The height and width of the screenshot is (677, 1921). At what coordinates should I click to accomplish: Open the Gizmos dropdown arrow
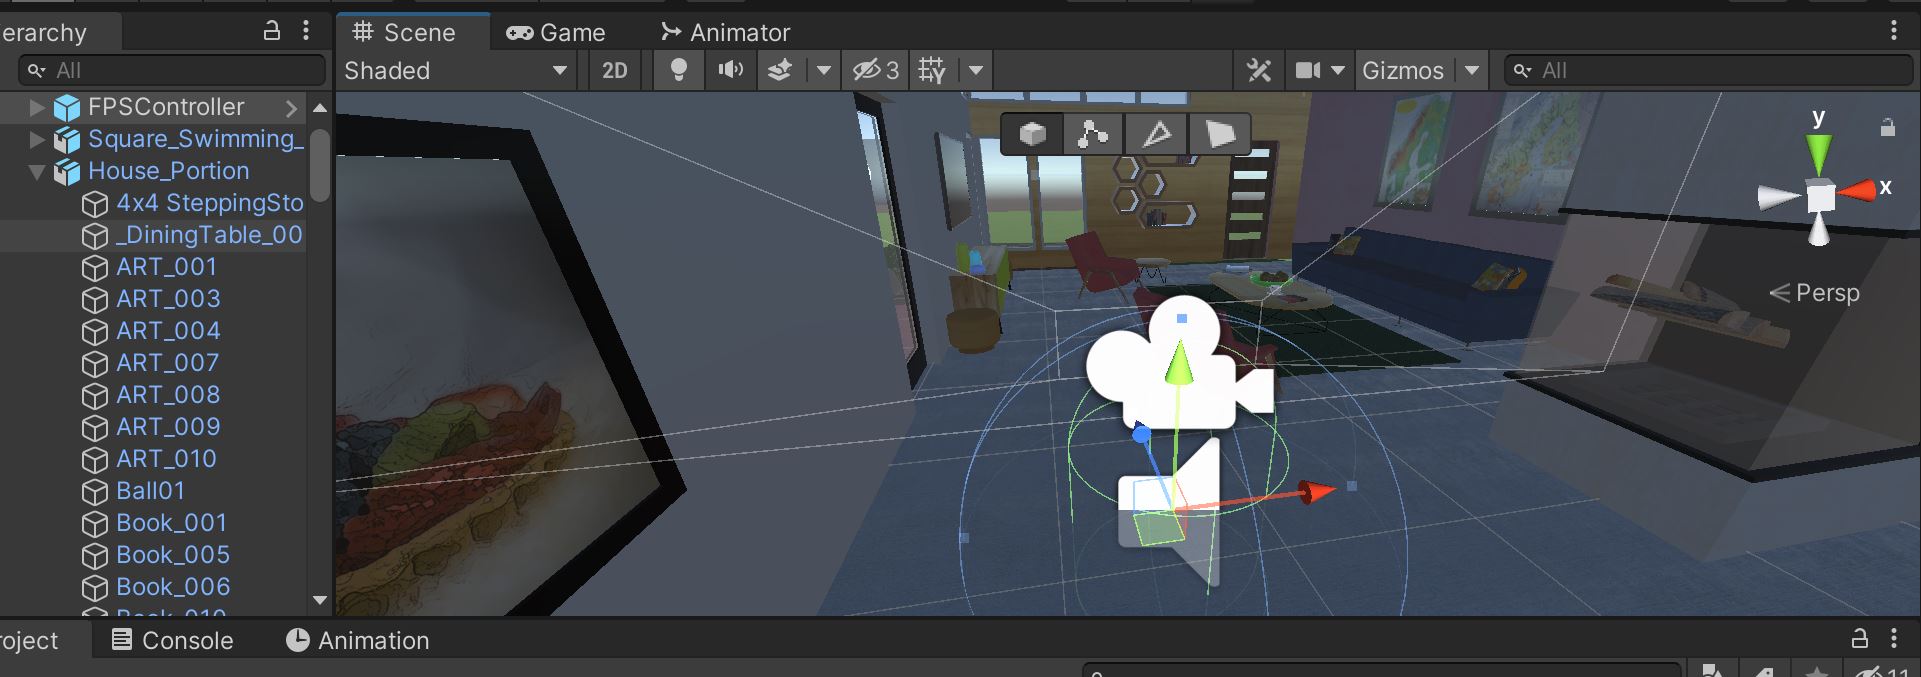[x=1472, y=70]
